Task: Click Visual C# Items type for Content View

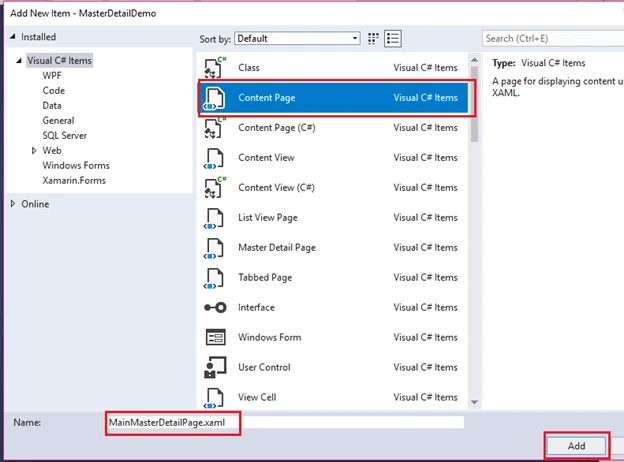Action: click(425, 158)
